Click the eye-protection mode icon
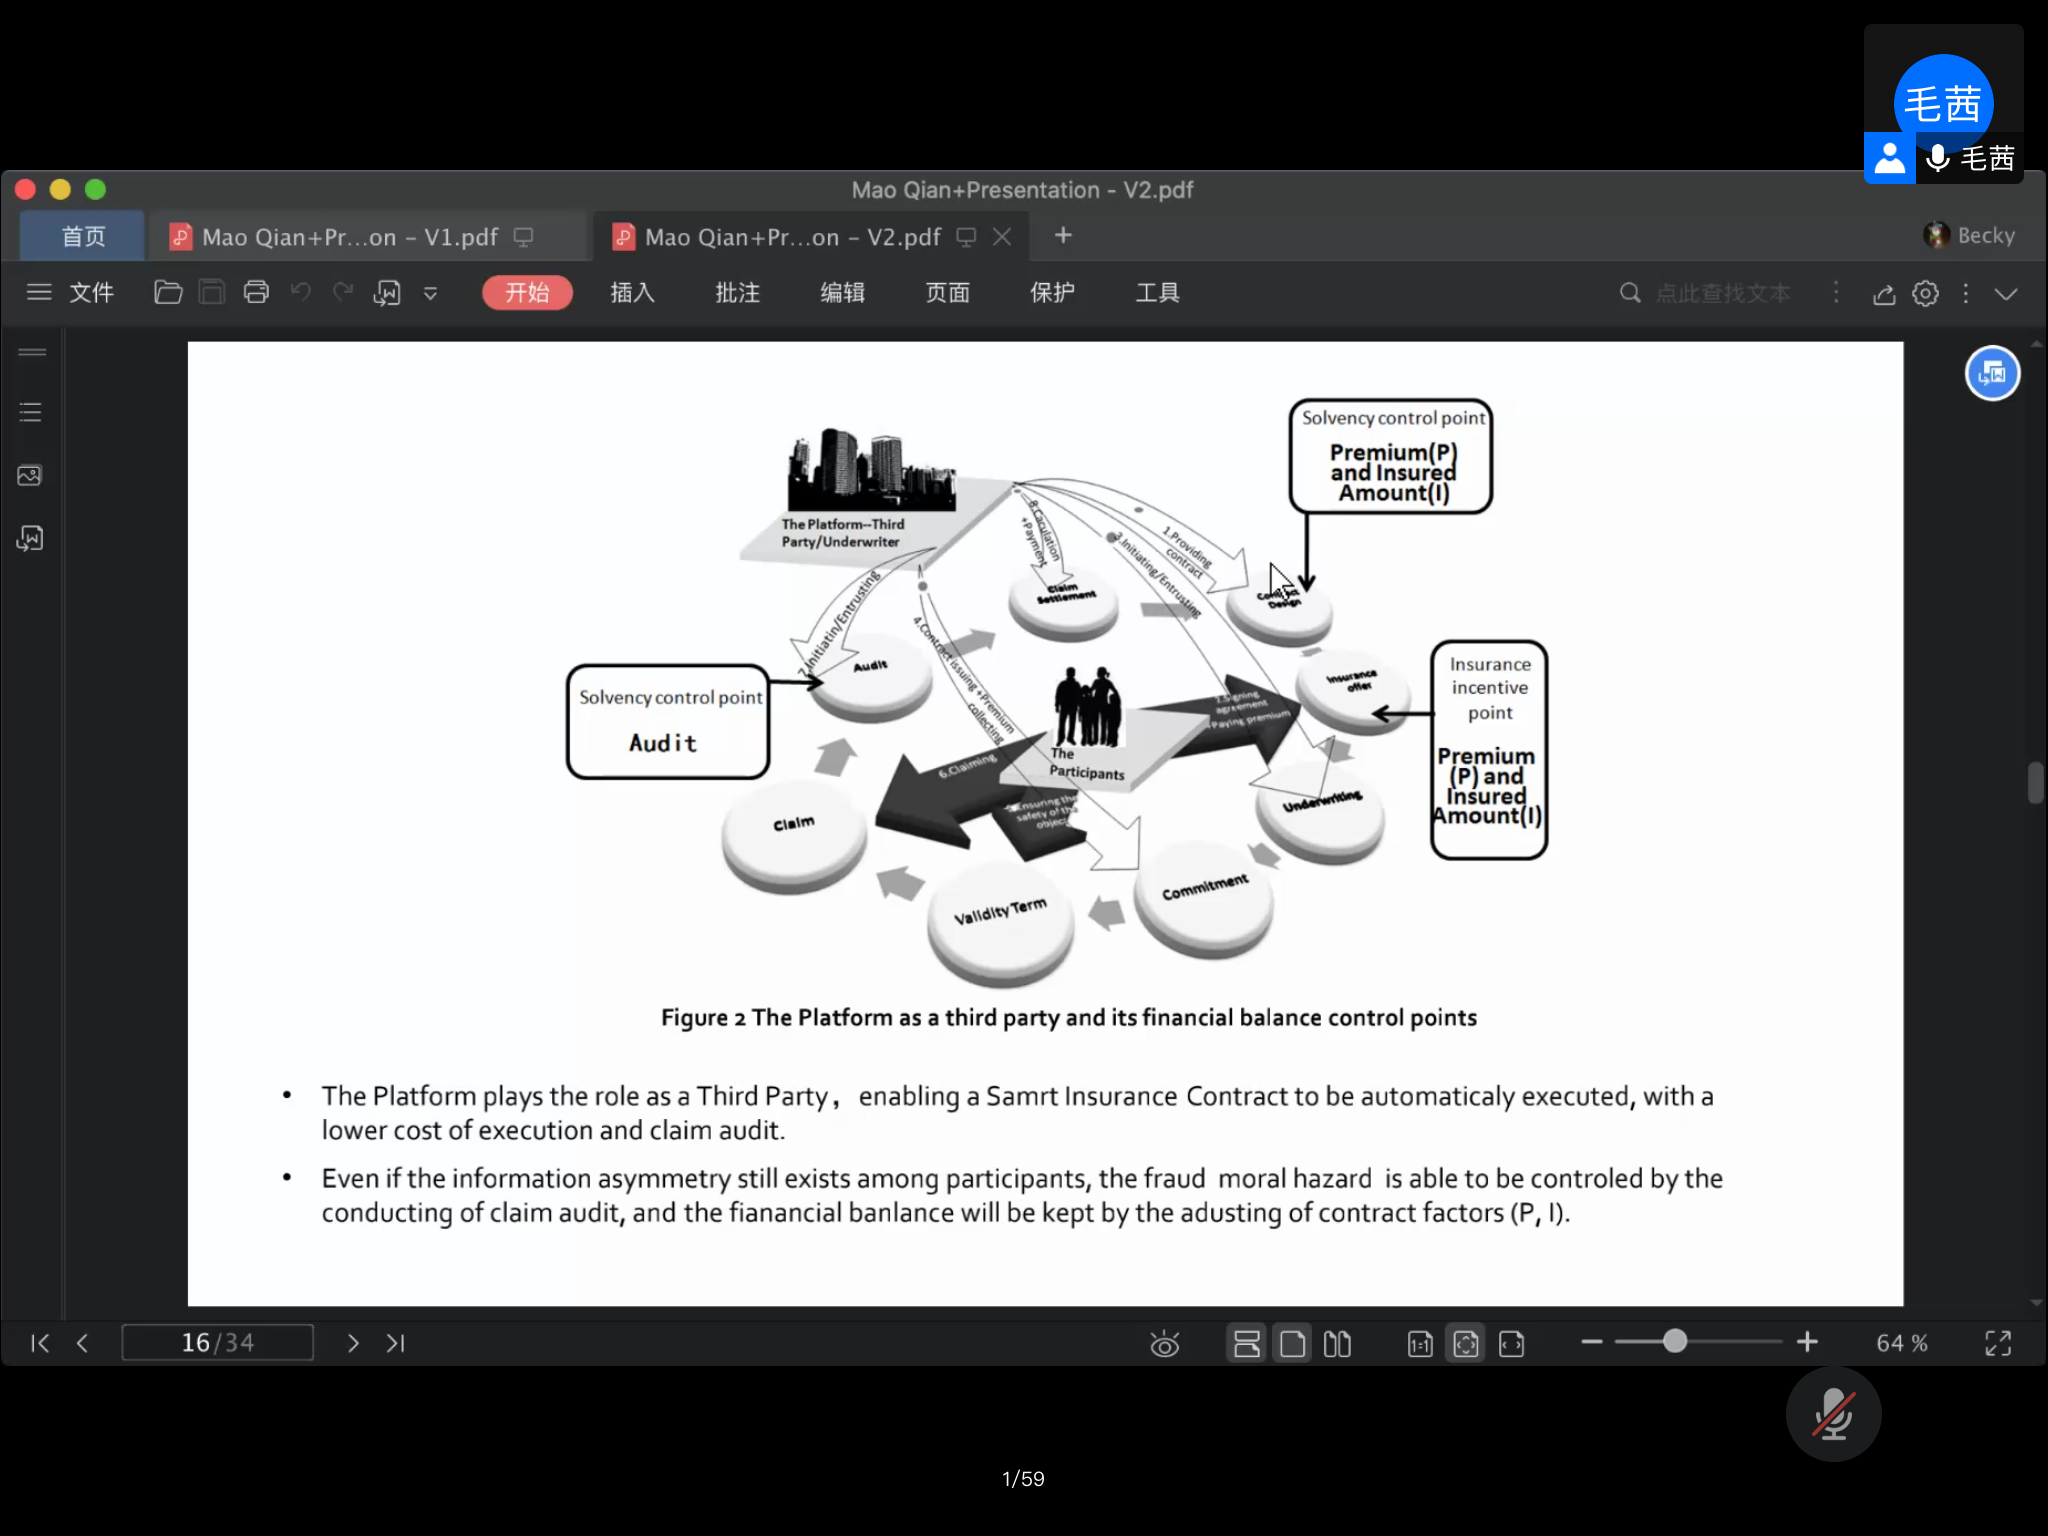Image resolution: width=2048 pixels, height=1536 pixels. point(1164,1343)
